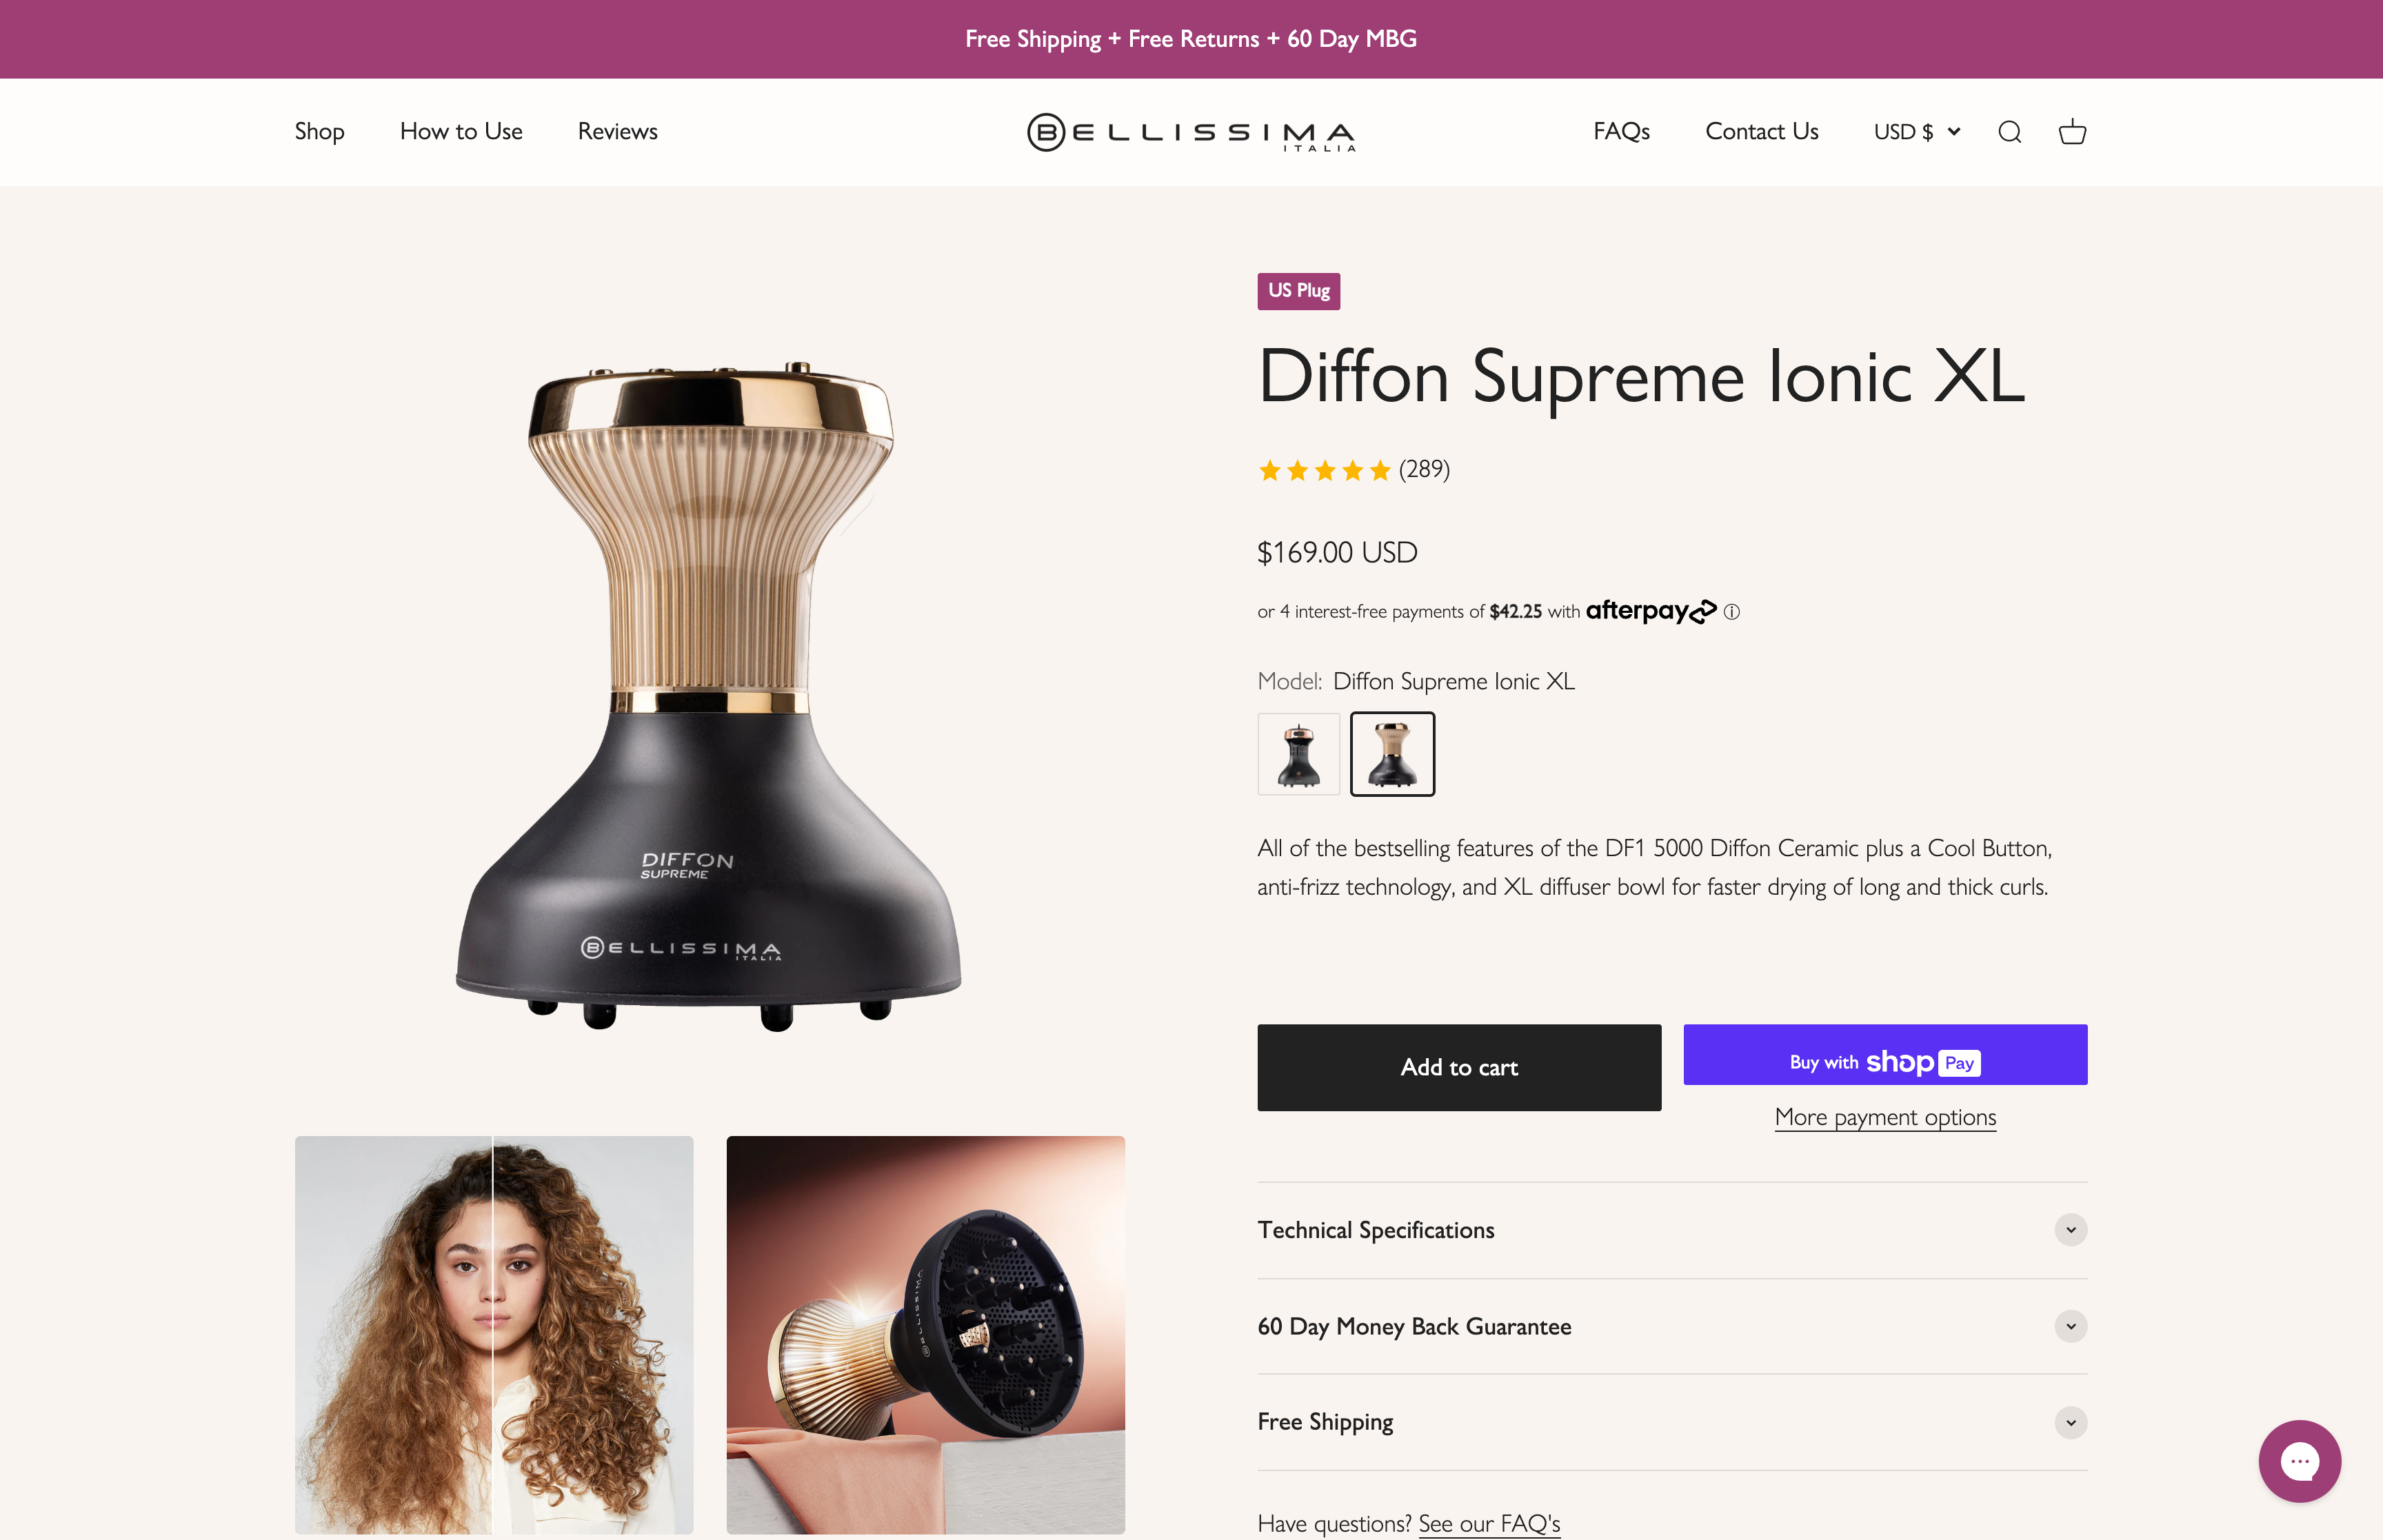
Task: Open the Reviews menu item
Action: [x=616, y=131]
